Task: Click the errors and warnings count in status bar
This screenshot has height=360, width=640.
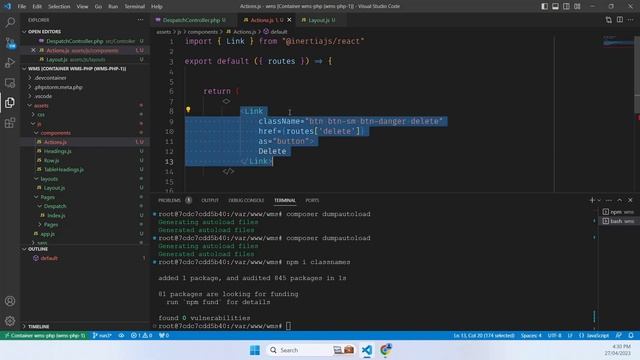Action: coord(141,336)
